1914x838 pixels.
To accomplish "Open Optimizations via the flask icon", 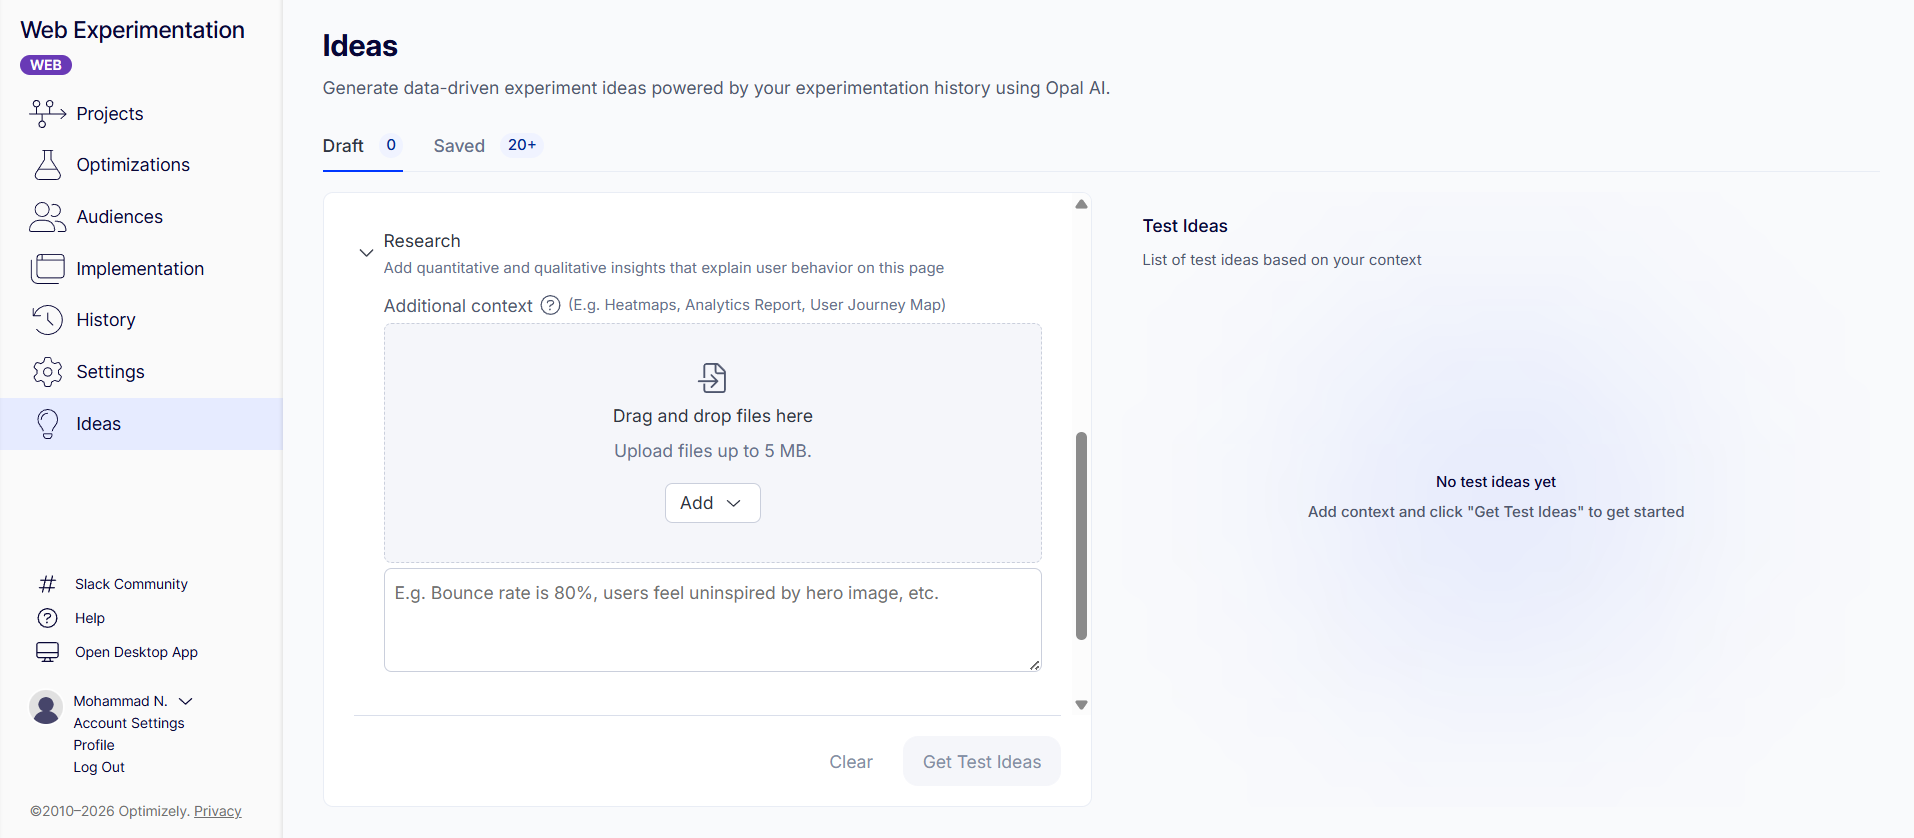I will click(48, 165).
